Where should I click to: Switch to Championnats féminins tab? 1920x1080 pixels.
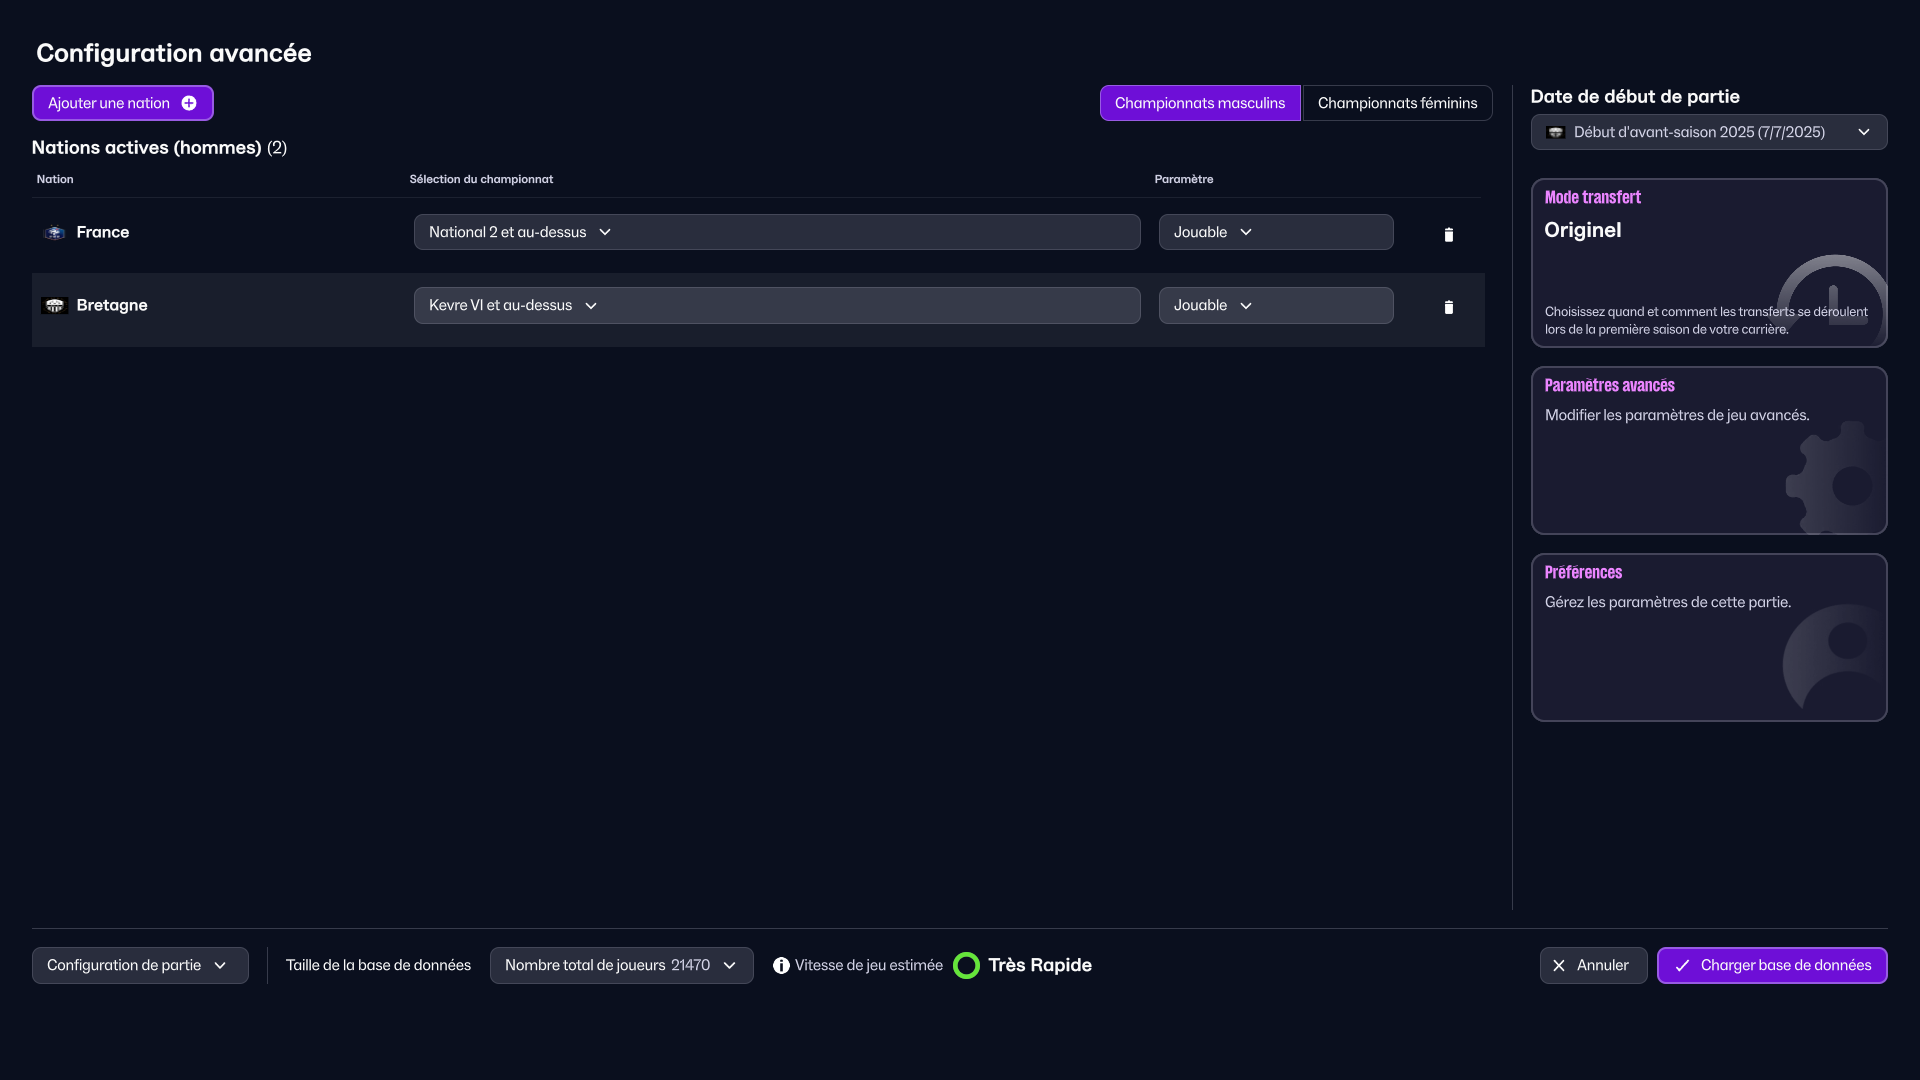point(1397,103)
